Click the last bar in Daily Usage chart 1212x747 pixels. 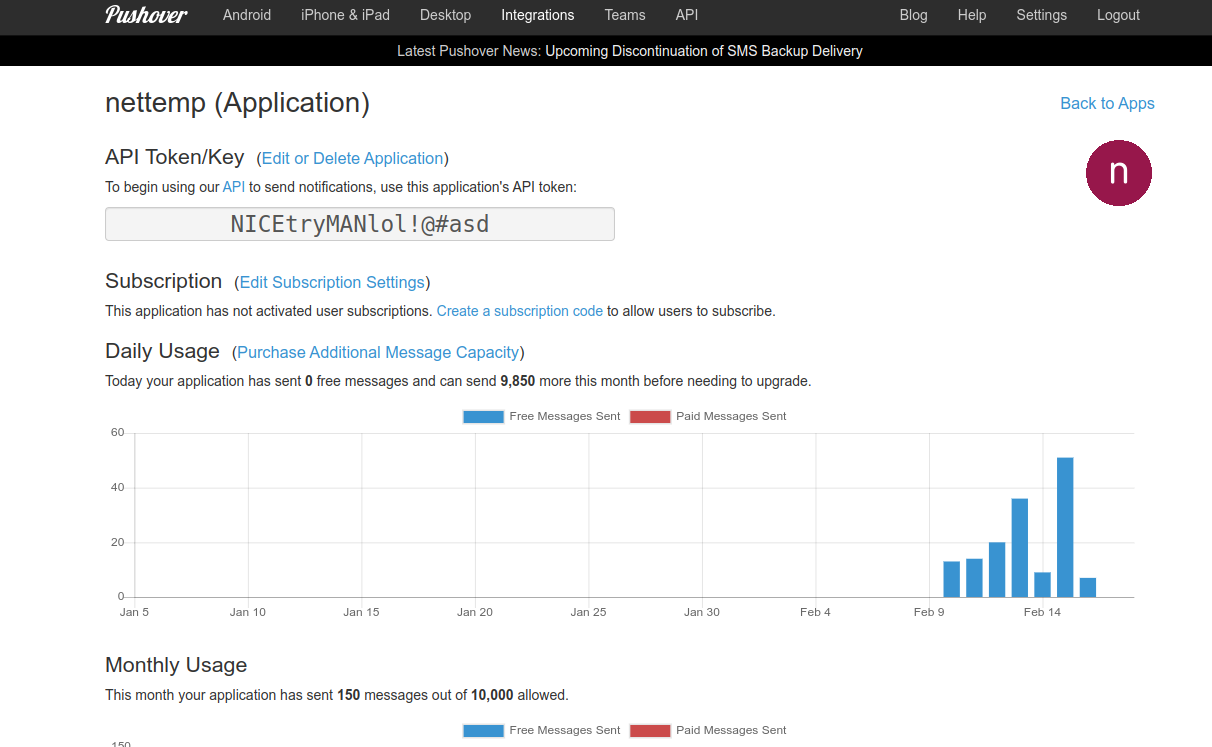tap(1088, 587)
